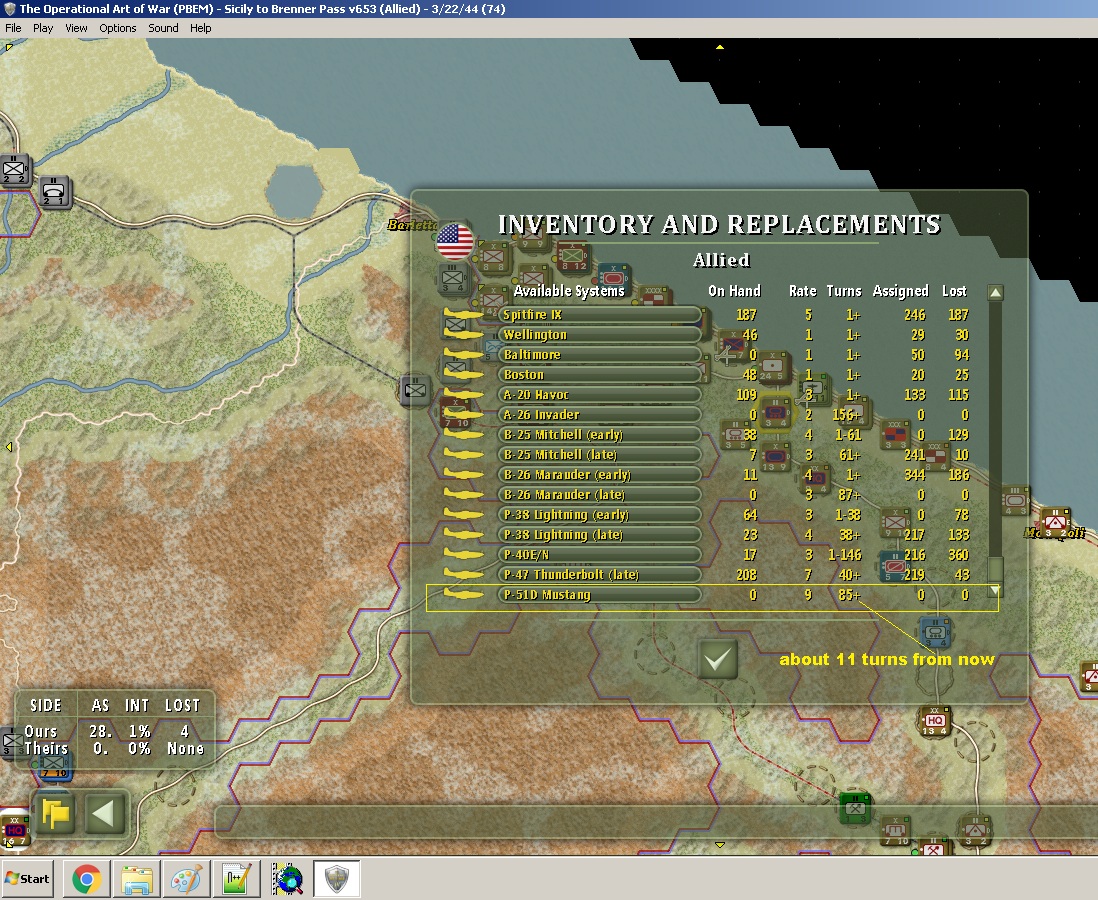
Task: Select B-26 Marauder (early) row
Action: click(599, 475)
